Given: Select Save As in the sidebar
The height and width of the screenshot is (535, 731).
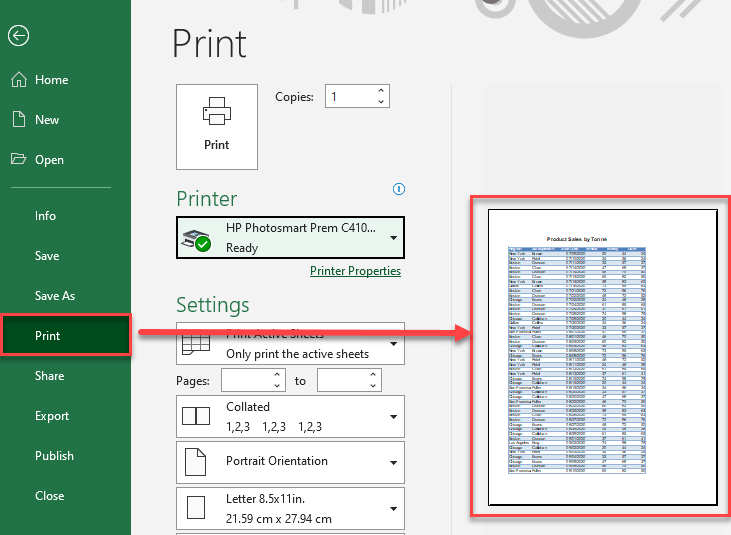Looking at the screenshot, I should pos(55,296).
